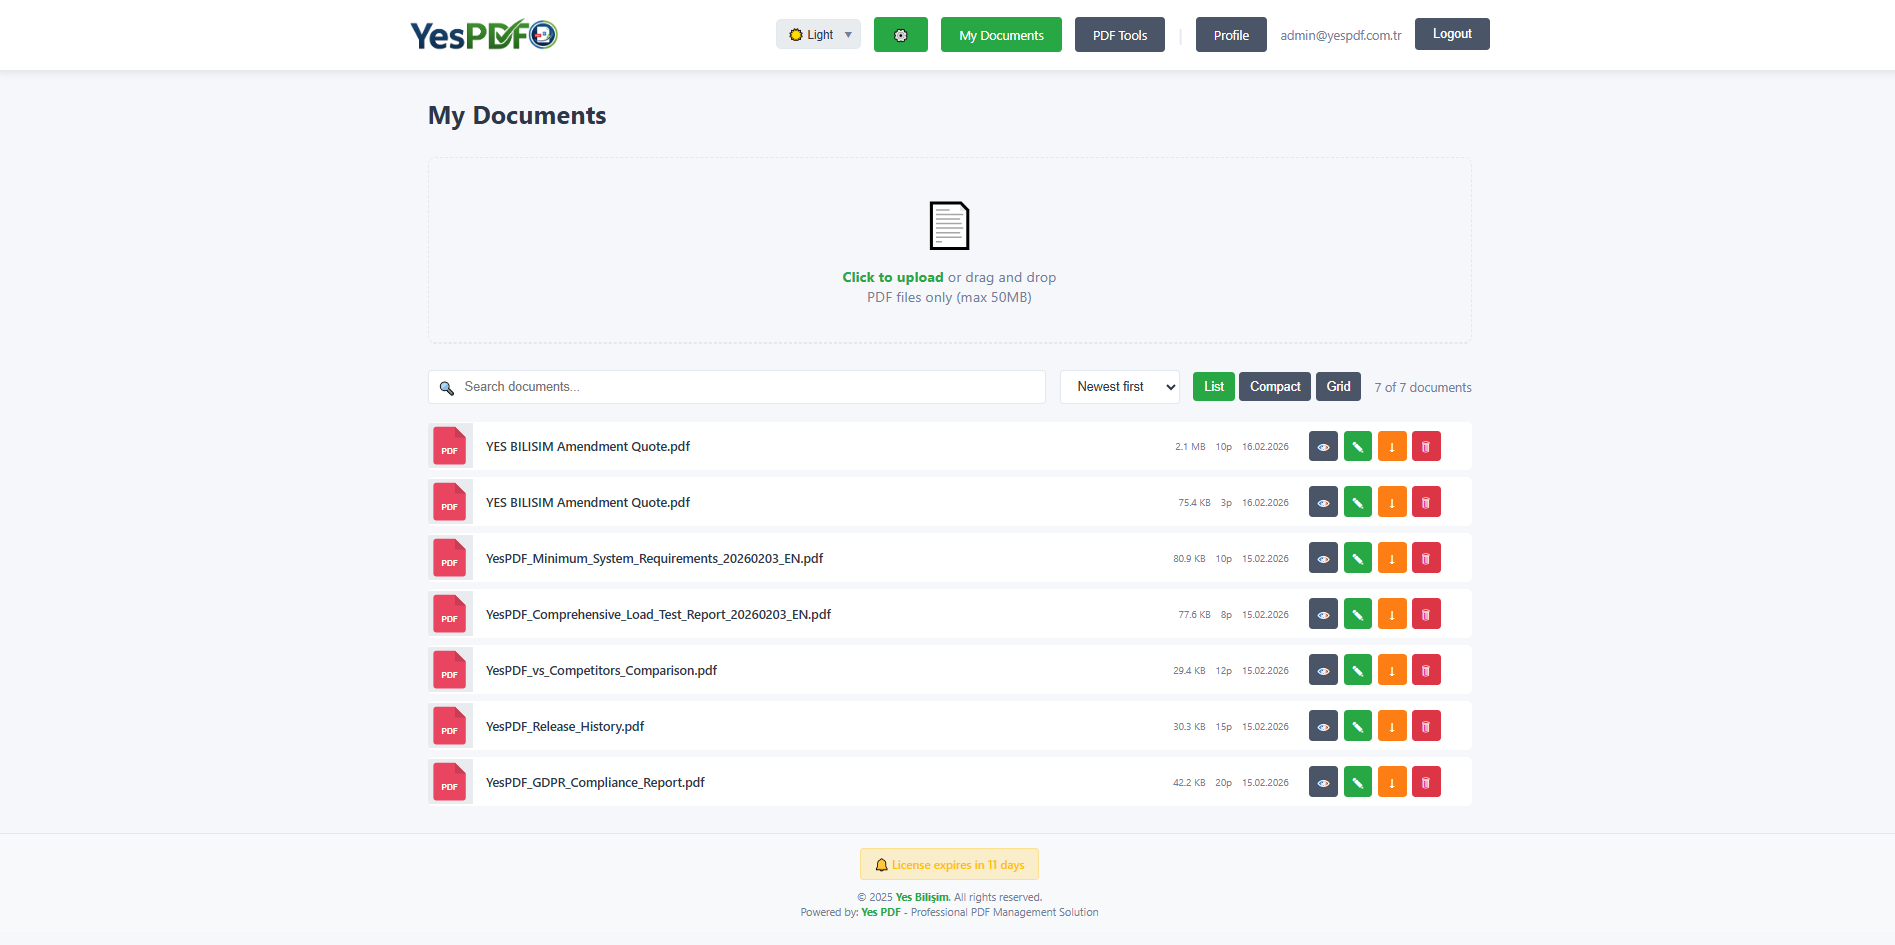Open the Yes PDF footer link

click(881, 912)
